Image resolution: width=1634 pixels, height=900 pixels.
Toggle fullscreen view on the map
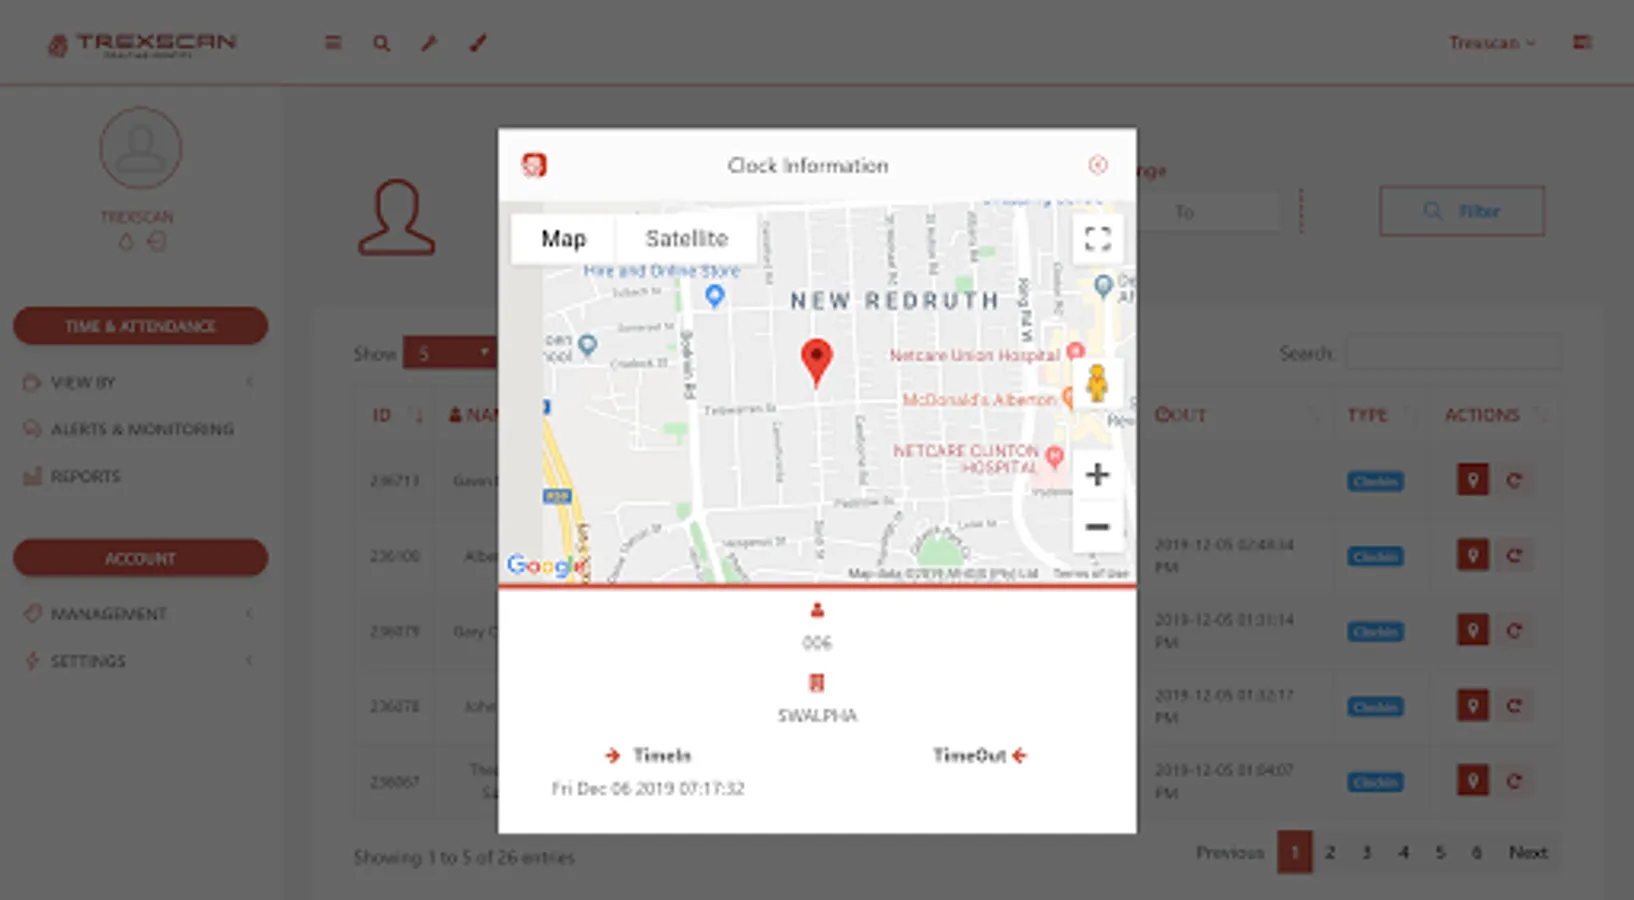1097,238
